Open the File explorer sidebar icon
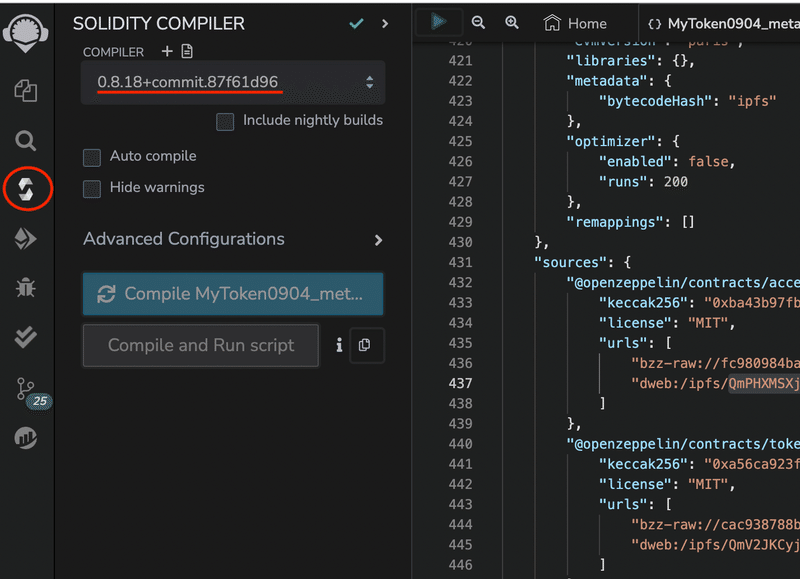Screen dimensions: 800x579 click(26, 91)
